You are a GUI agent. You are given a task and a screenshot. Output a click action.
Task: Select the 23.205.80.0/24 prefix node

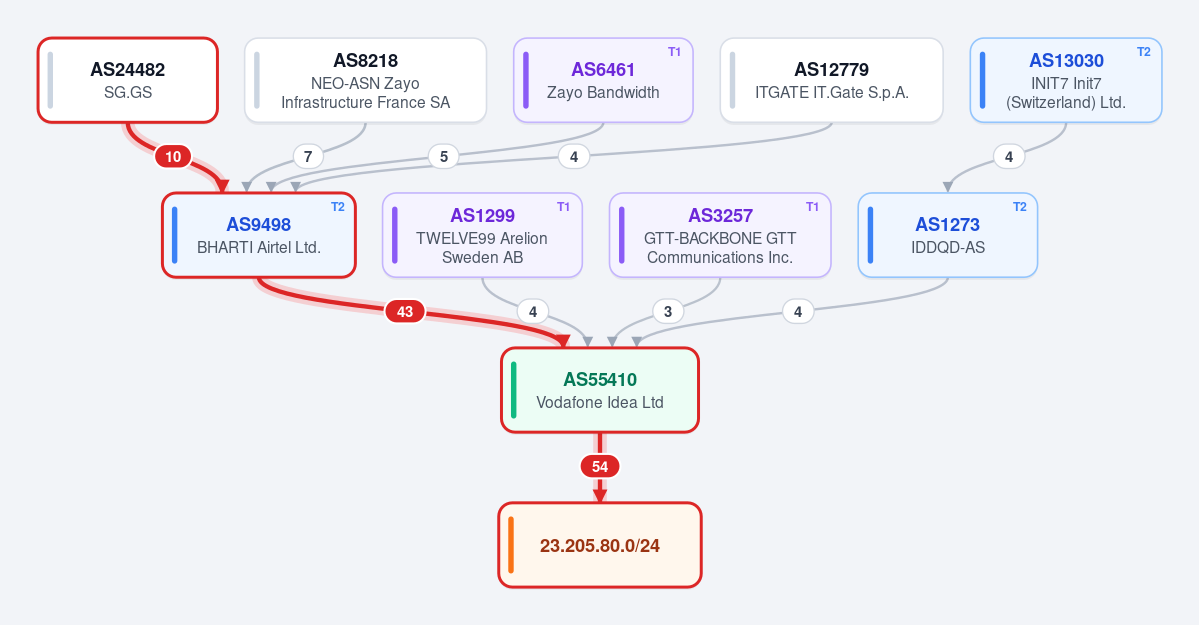(600, 545)
